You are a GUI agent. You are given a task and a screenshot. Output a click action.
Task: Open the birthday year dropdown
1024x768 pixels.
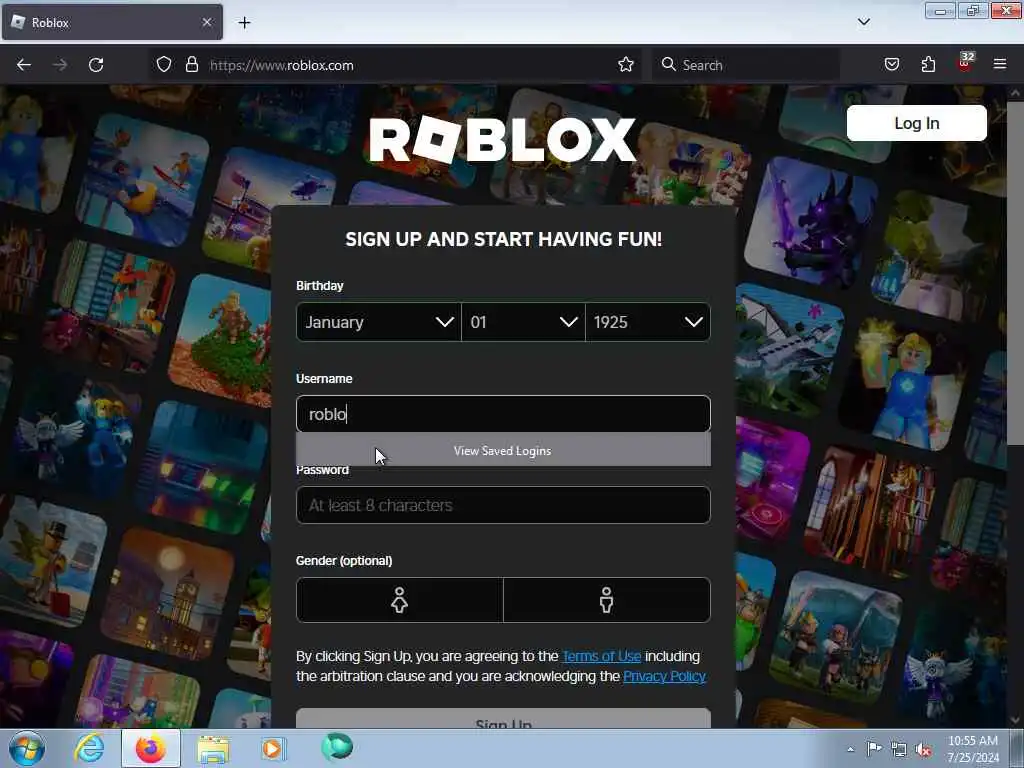[647, 322]
